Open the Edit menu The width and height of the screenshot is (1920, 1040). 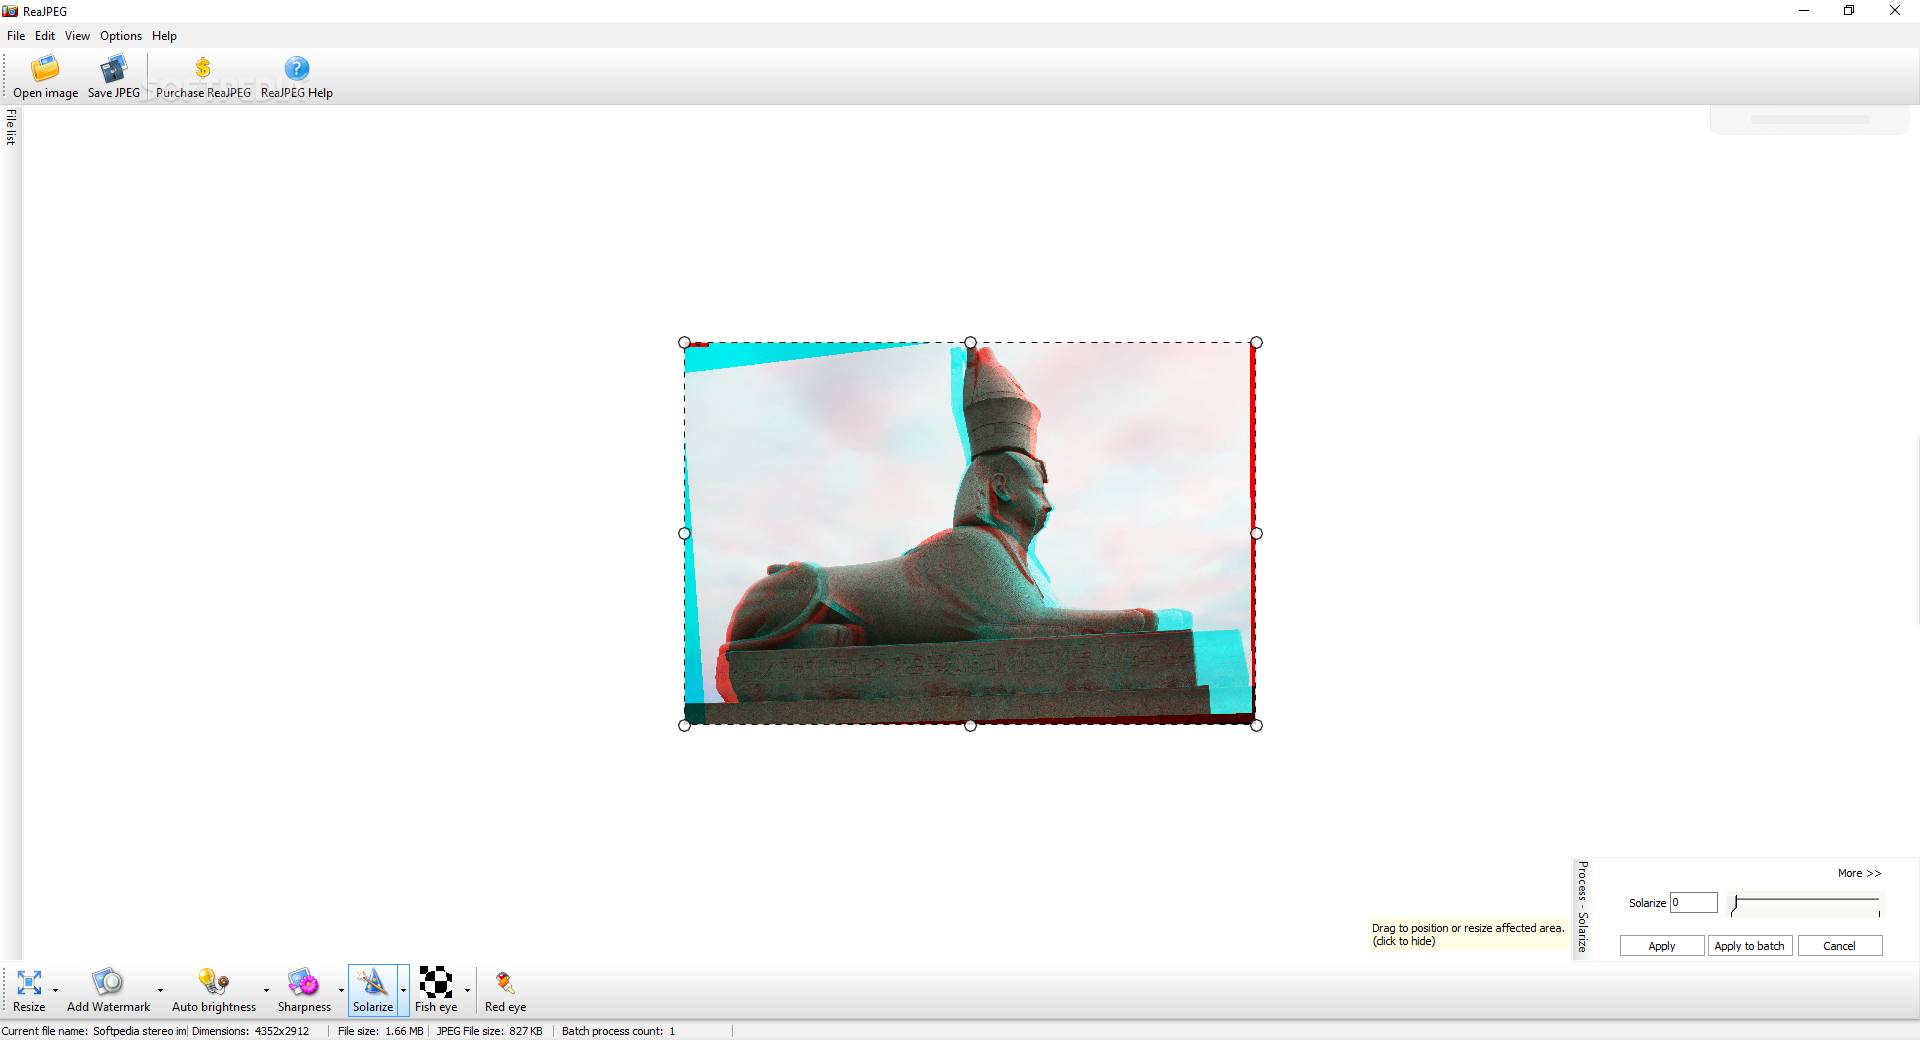pyautogui.click(x=45, y=35)
